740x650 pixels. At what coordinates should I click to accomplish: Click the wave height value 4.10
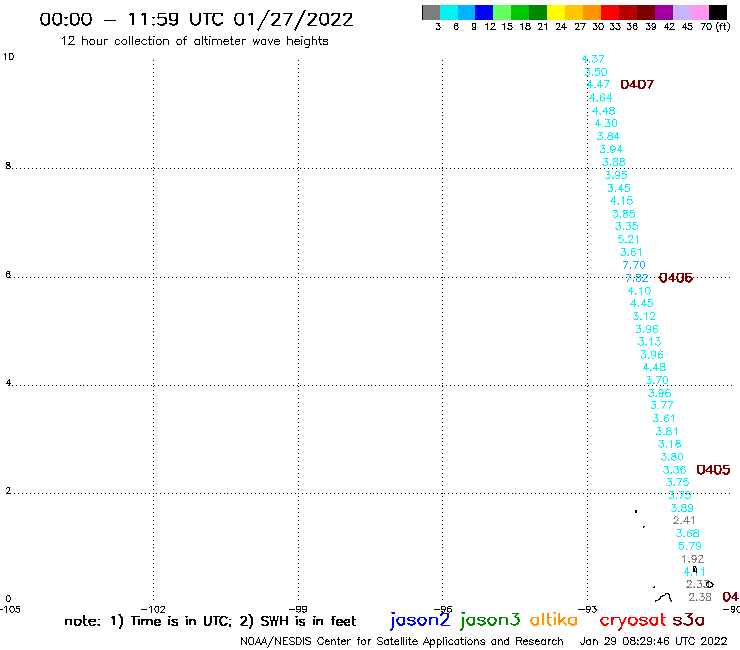[x=639, y=291]
